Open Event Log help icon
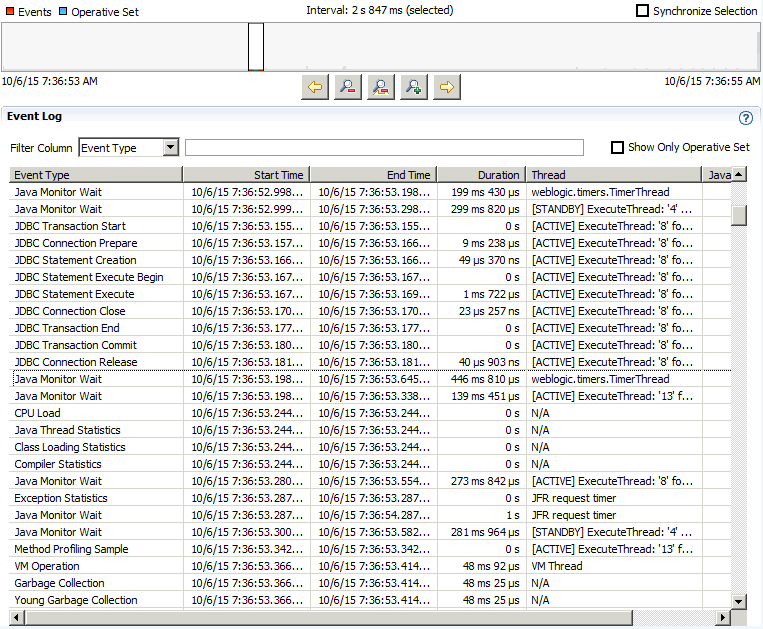This screenshot has width=763, height=629. click(x=745, y=118)
